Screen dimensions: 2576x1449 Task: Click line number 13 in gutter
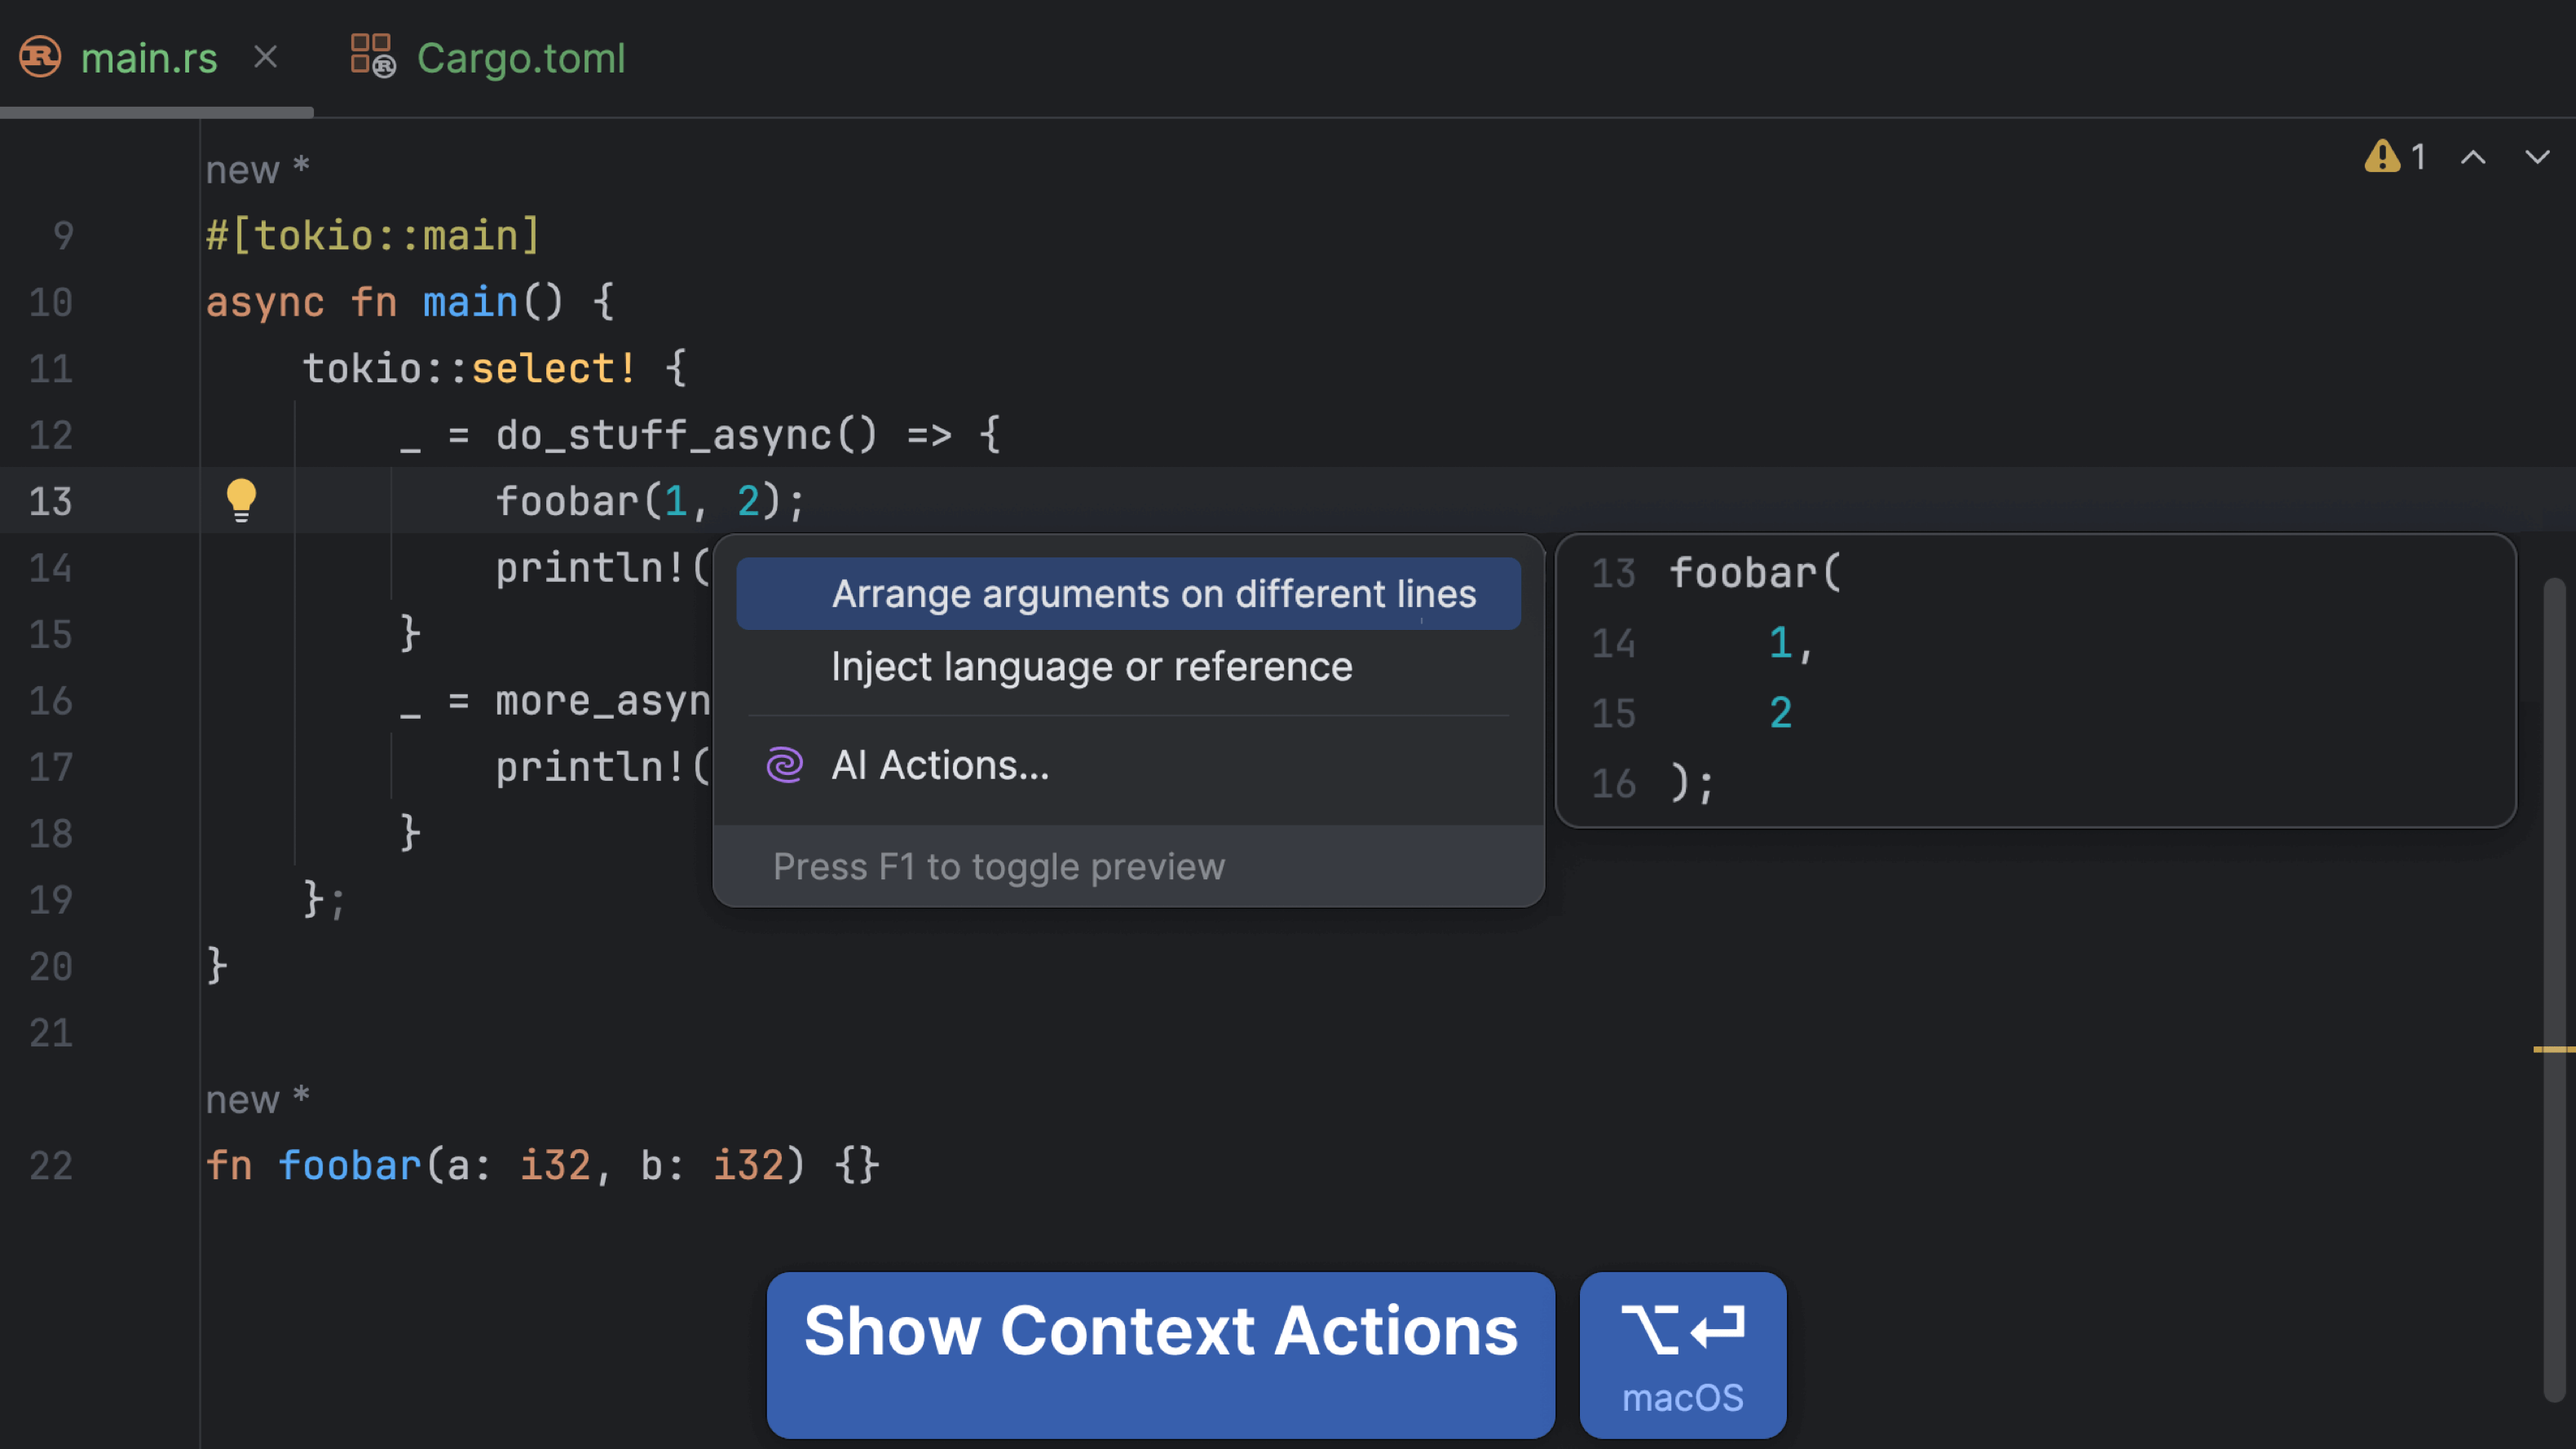50,501
